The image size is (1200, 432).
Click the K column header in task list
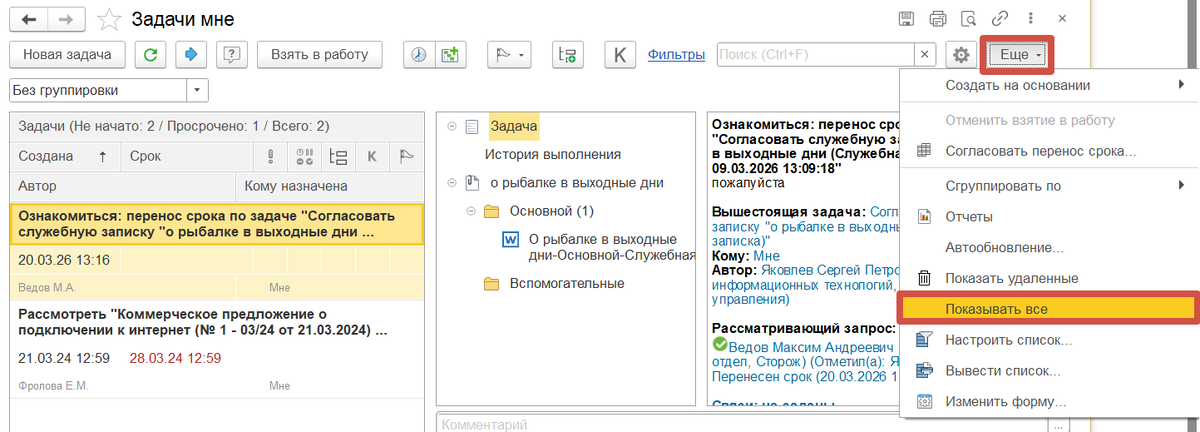pos(372,156)
